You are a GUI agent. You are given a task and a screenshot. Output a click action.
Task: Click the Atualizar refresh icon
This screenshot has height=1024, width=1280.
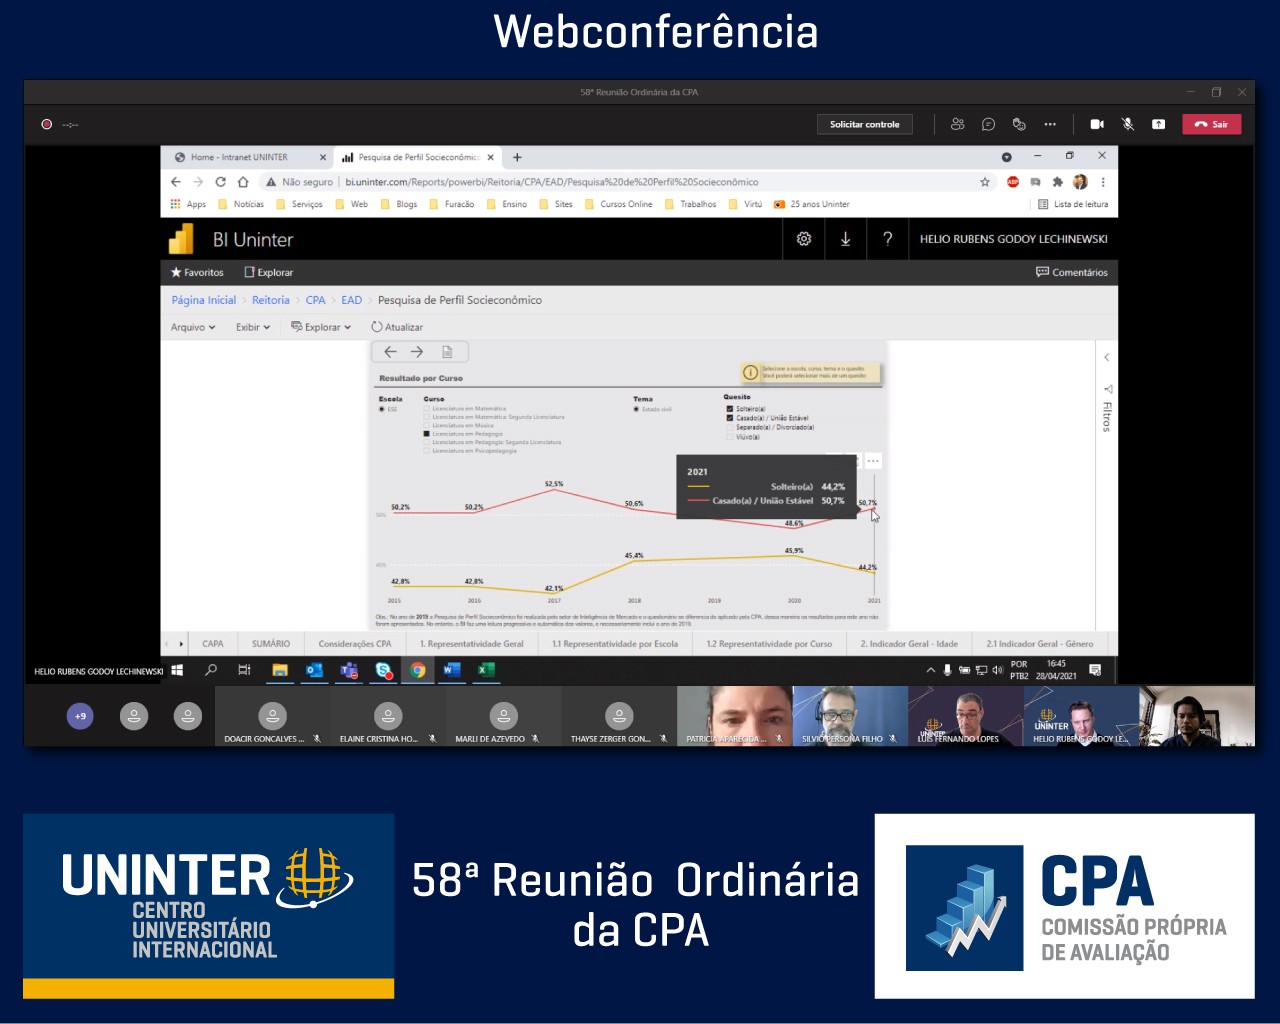coord(377,327)
